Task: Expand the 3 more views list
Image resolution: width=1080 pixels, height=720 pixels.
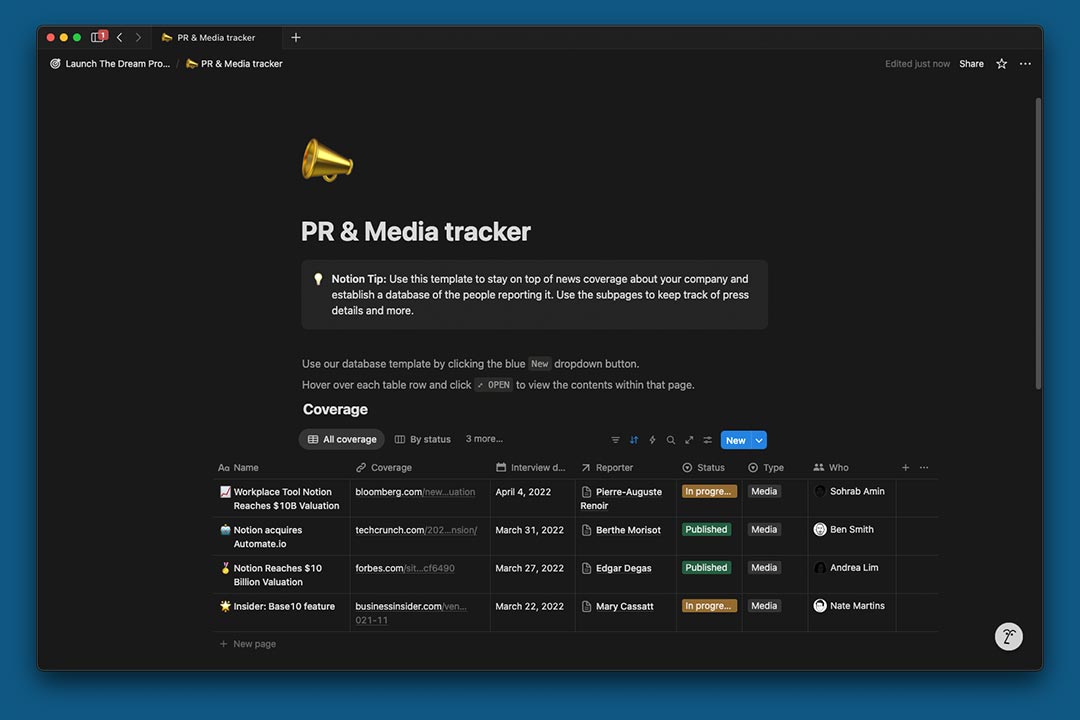Action: (484, 439)
